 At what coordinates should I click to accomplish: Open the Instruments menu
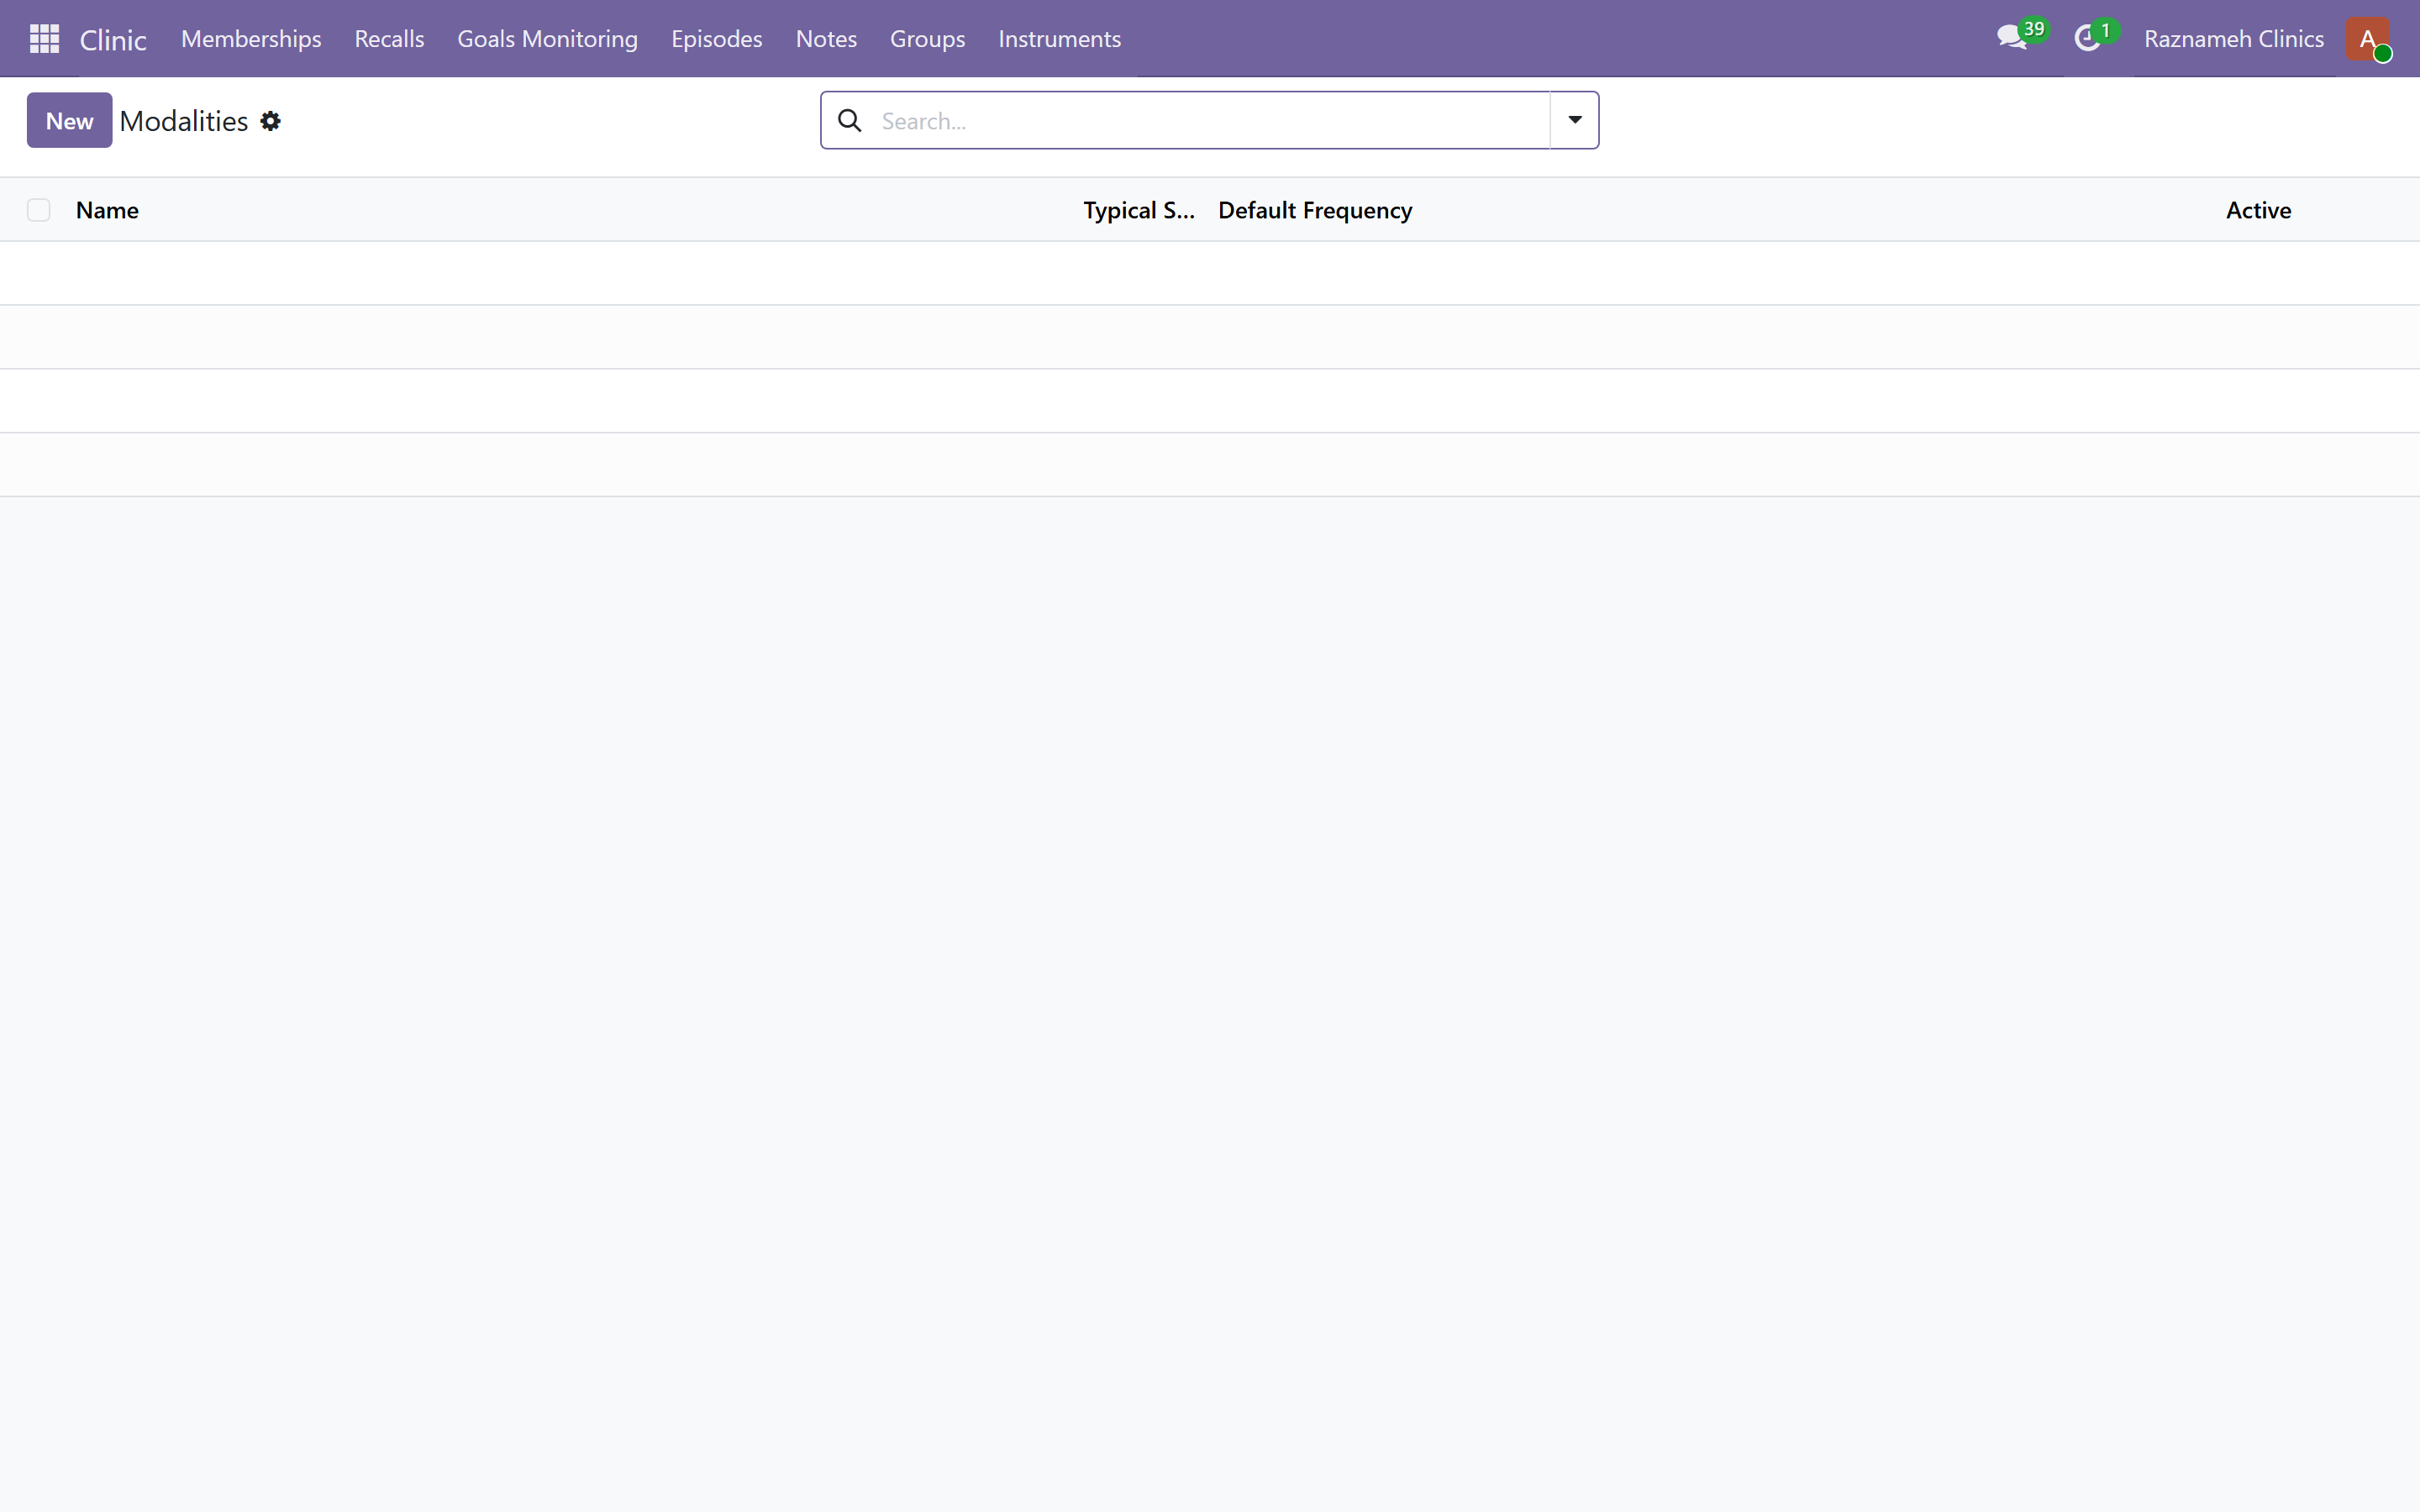pyautogui.click(x=1059, y=39)
